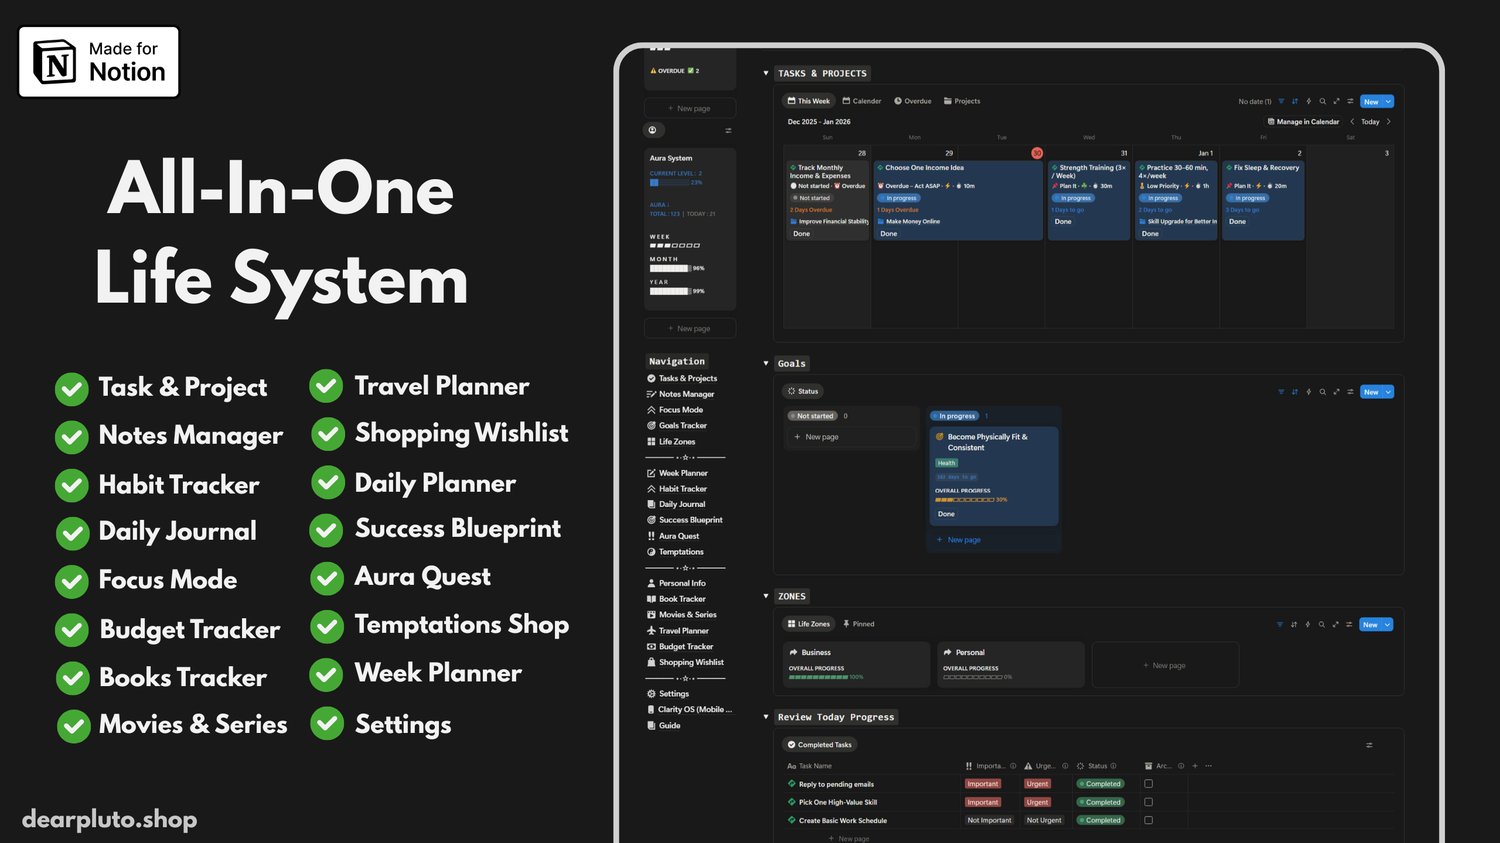Tick the Archive checkbox for Create Basic Work Schedule

[x=1148, y=820]
